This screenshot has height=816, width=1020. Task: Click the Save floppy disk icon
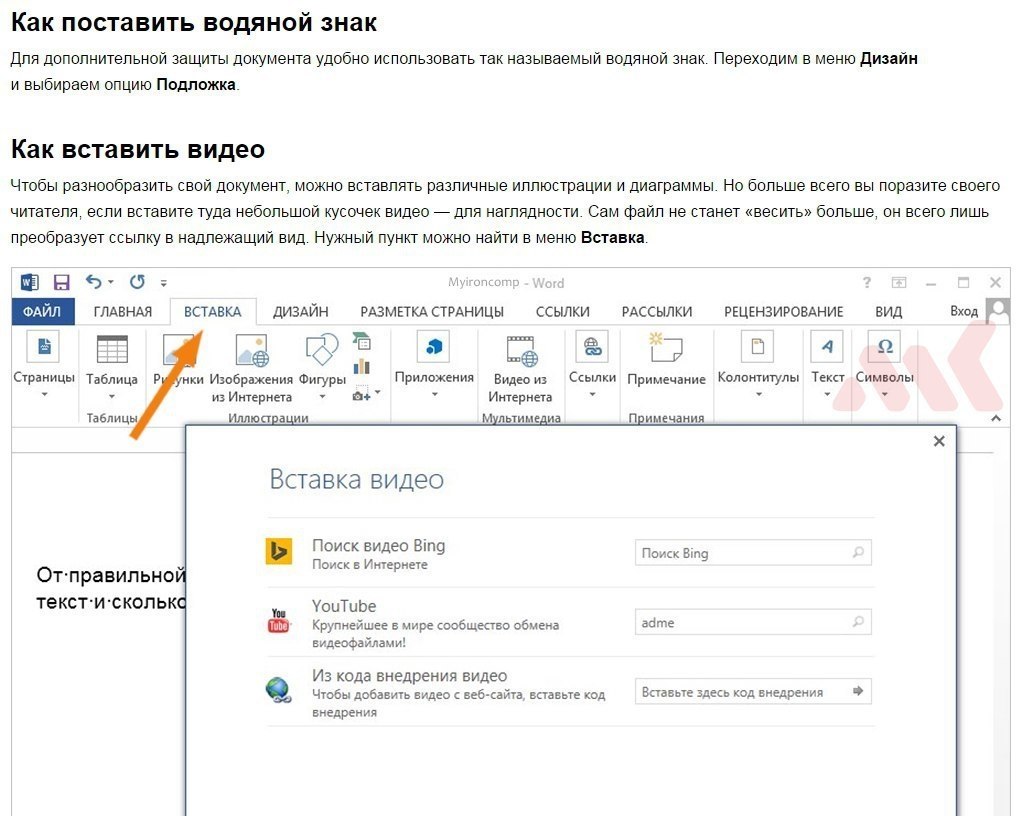pyautogui.click(x=61, y=282)
